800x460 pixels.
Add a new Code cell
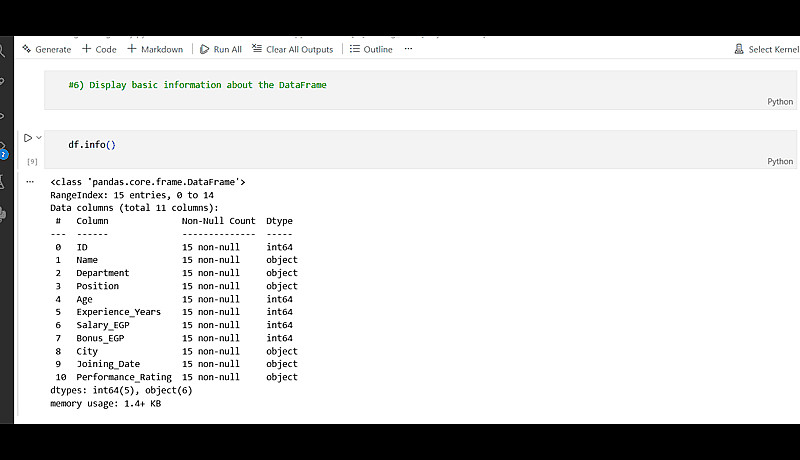99,49
